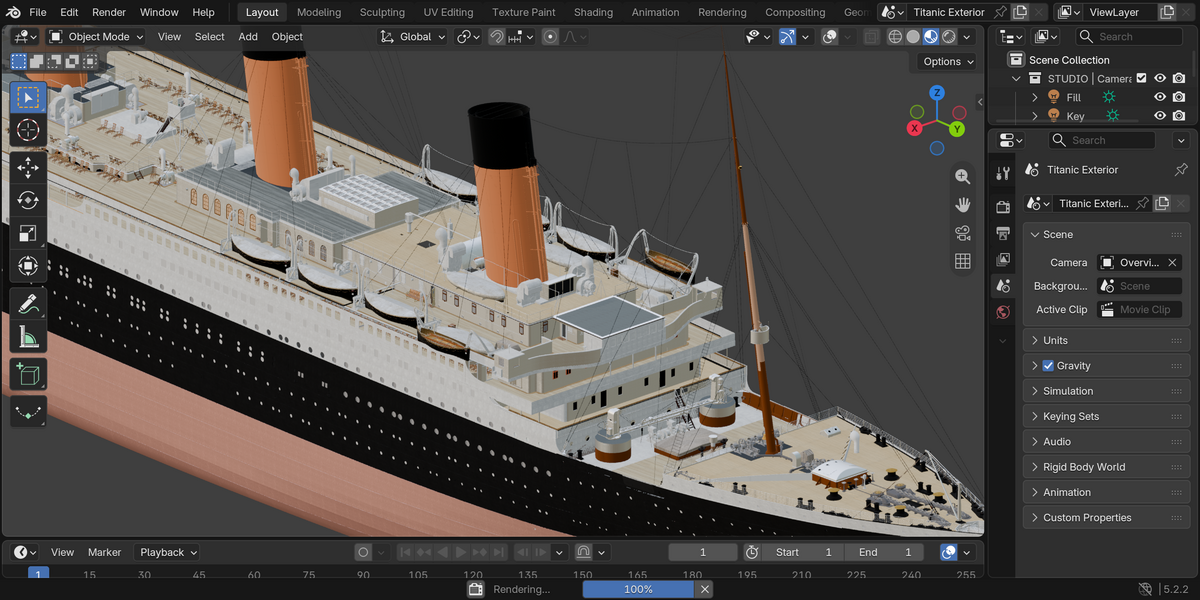Open the Playback dropdown in timeline
1200x600 pixels.
[x=168, y=552]
